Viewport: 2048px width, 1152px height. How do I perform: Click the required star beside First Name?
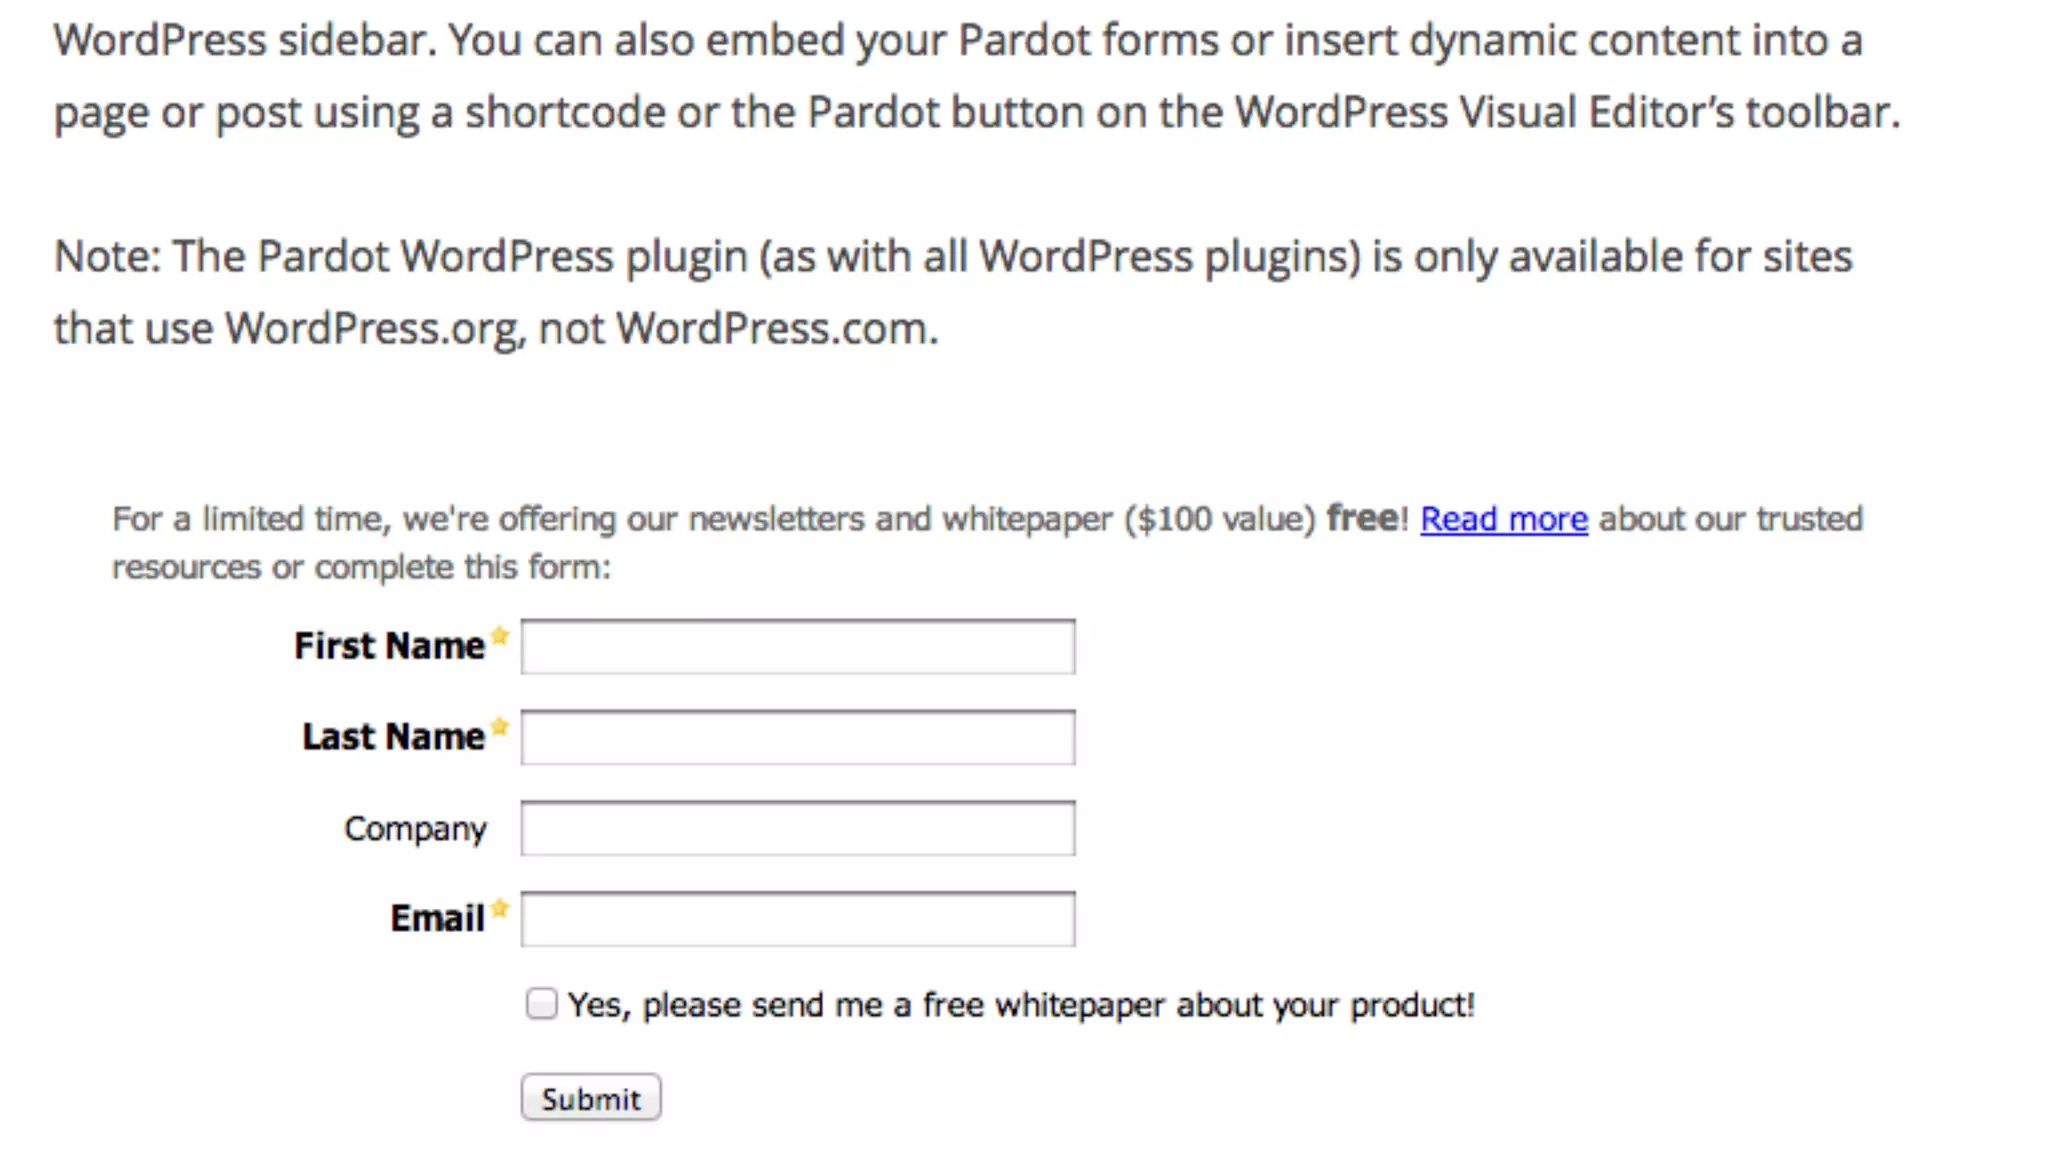(x=500, y=636)
